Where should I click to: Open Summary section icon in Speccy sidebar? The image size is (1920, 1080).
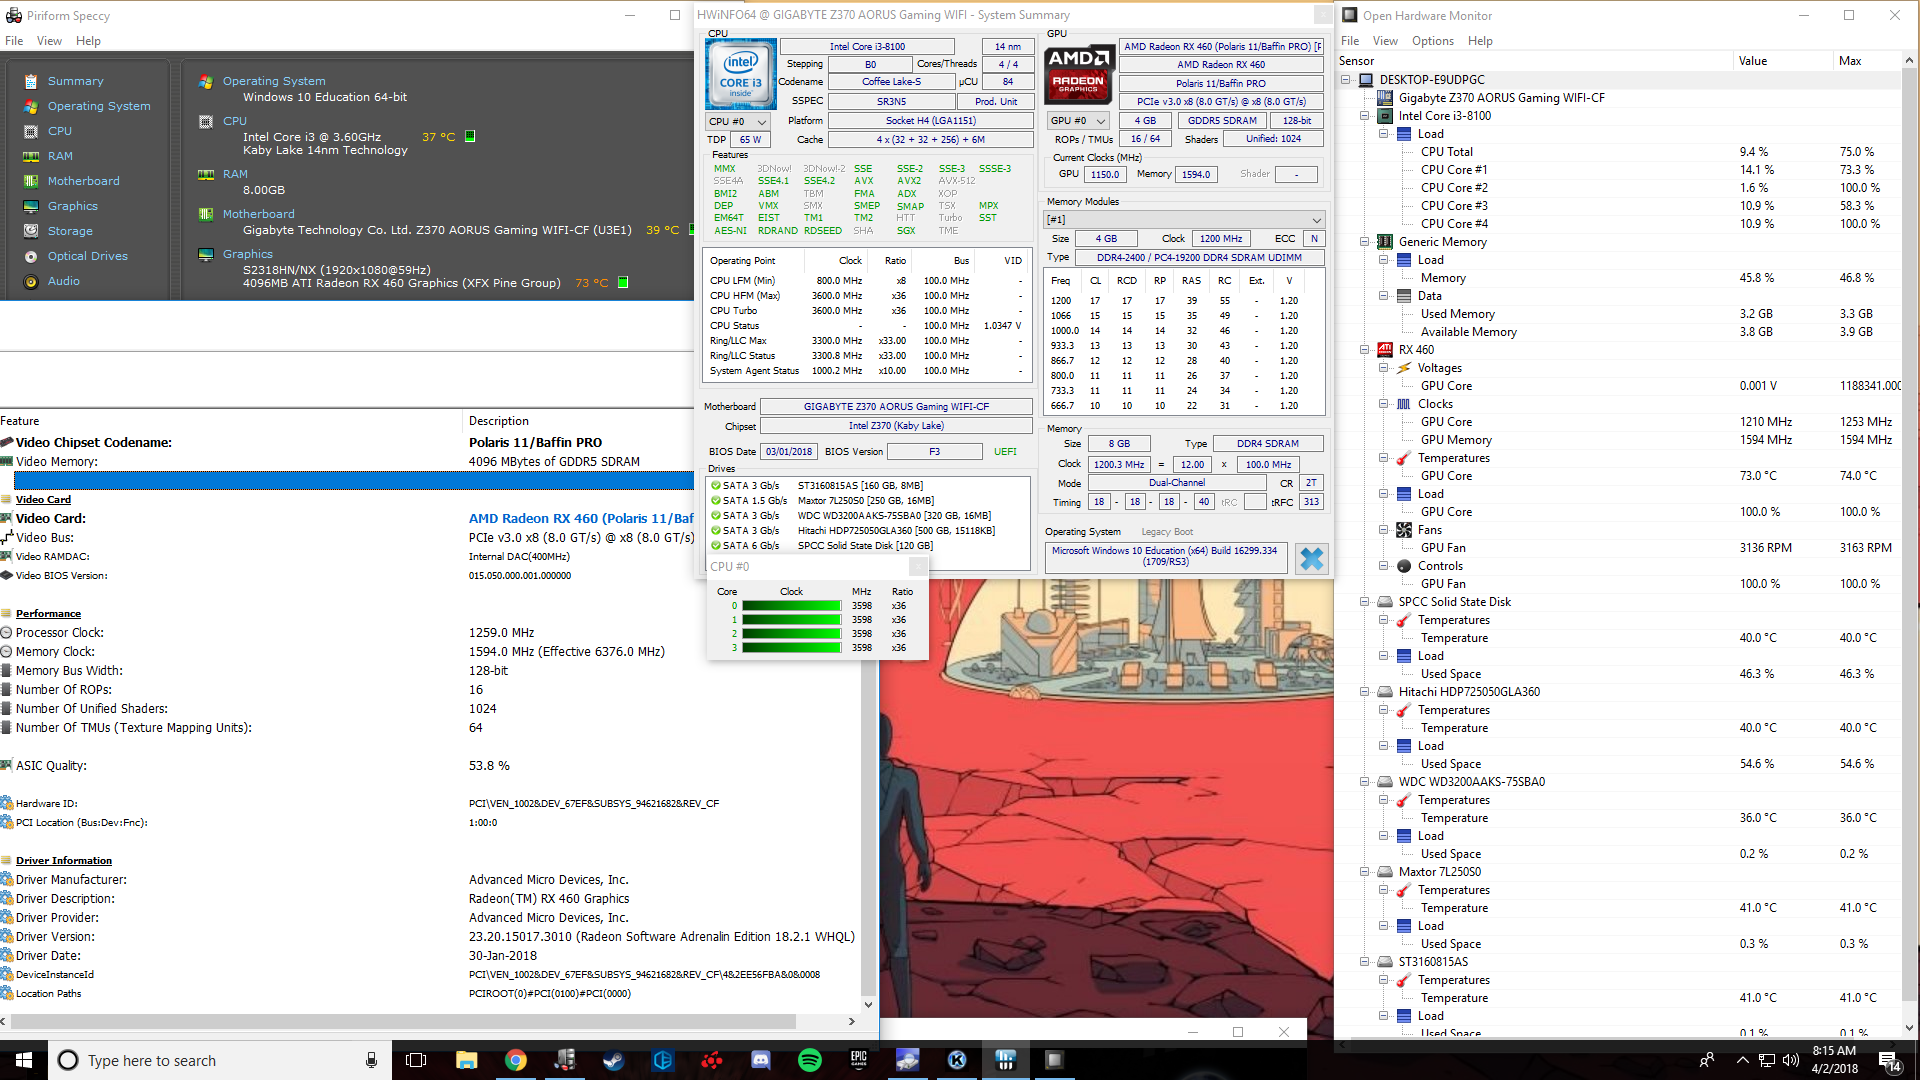pos(31,81)
